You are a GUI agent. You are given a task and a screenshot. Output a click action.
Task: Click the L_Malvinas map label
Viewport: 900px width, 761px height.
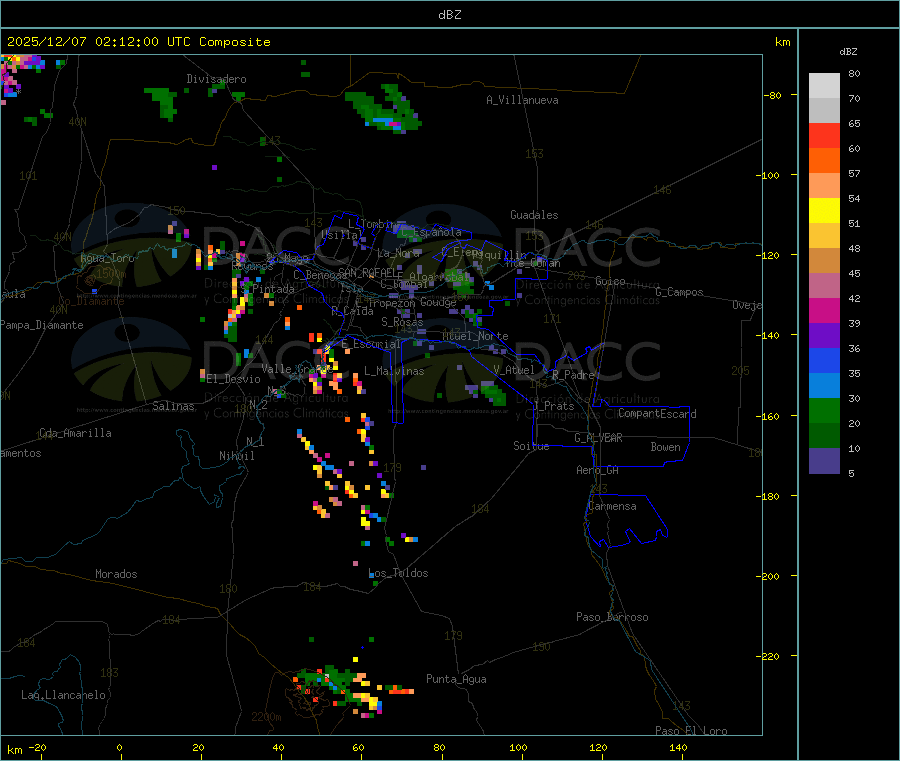[x=394, y=371]
